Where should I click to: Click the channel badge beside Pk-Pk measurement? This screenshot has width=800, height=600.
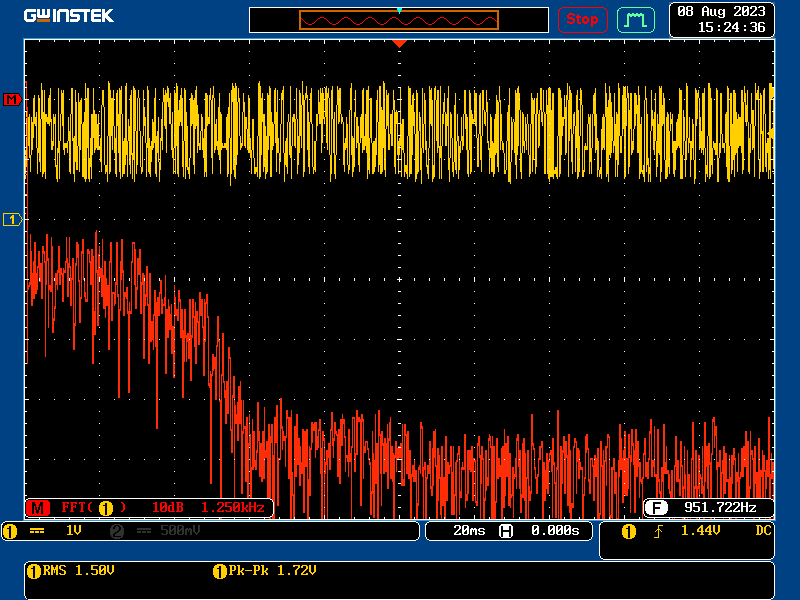219,571
